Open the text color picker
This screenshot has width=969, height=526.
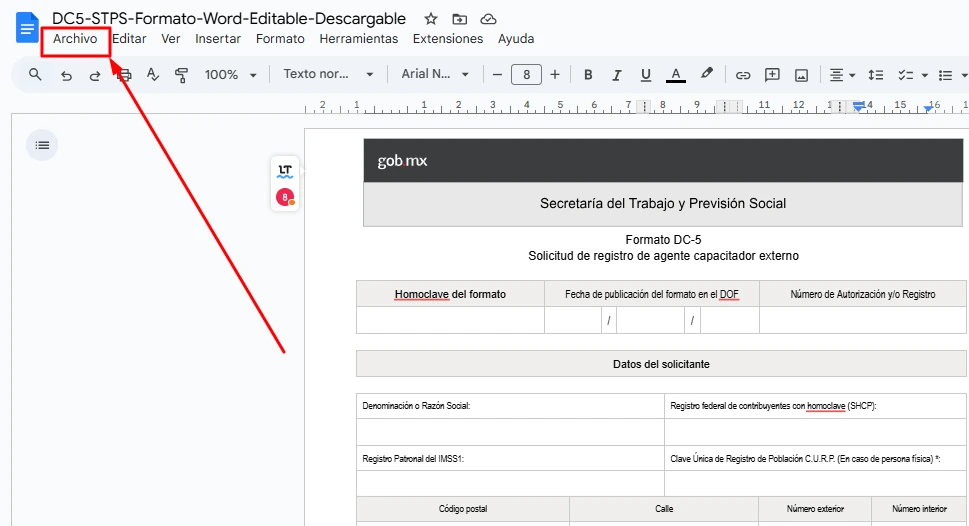[676, 75]
